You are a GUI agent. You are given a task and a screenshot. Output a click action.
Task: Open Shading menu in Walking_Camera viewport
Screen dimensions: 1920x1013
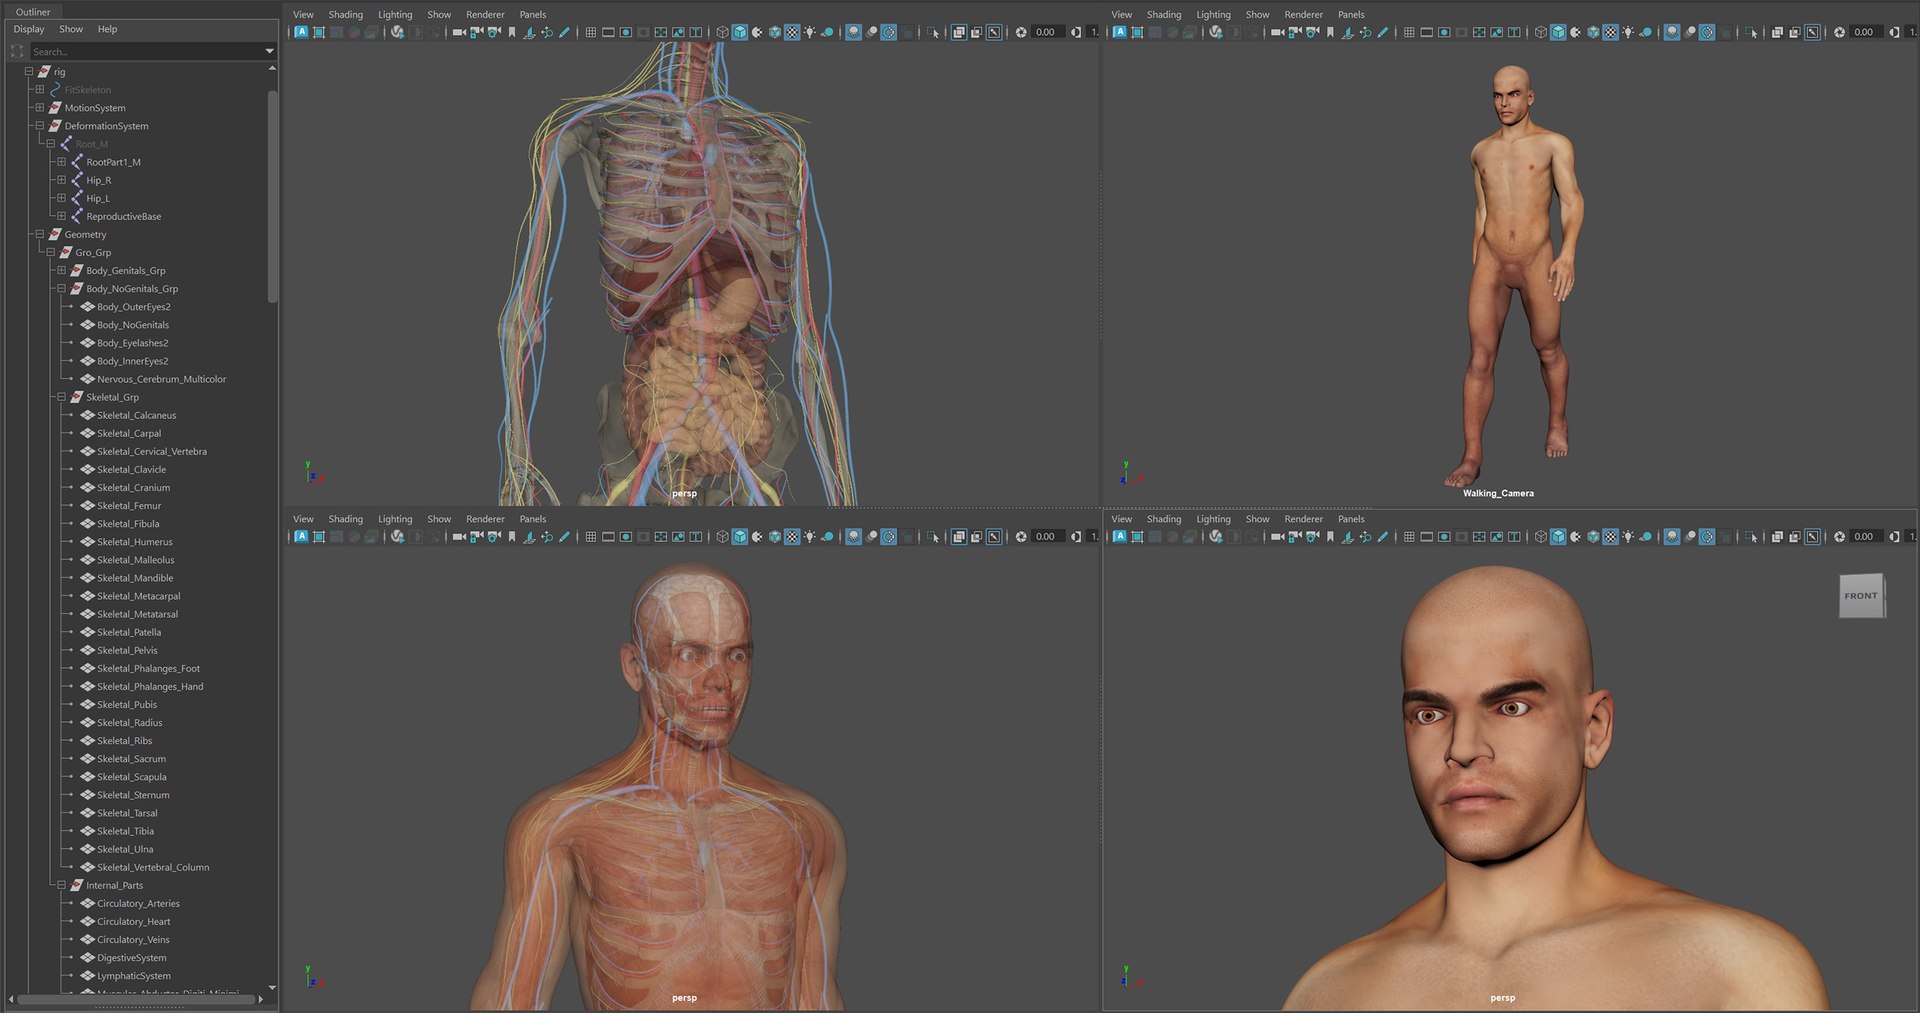coord(1164,15)
